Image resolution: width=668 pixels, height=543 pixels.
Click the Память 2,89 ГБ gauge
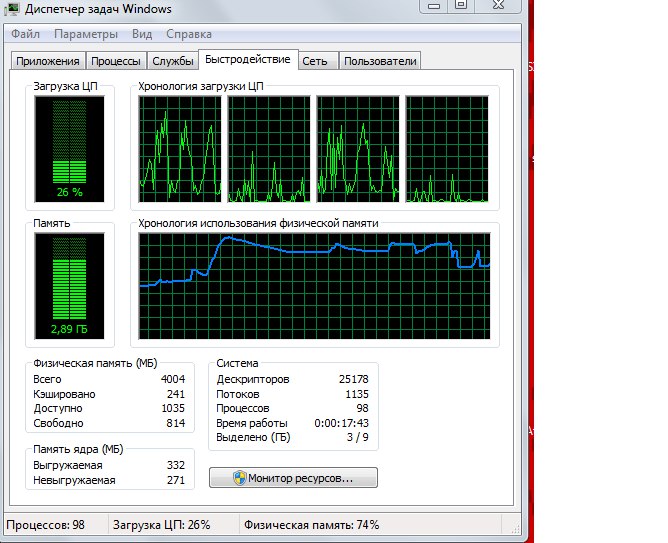tap(69, 286)
